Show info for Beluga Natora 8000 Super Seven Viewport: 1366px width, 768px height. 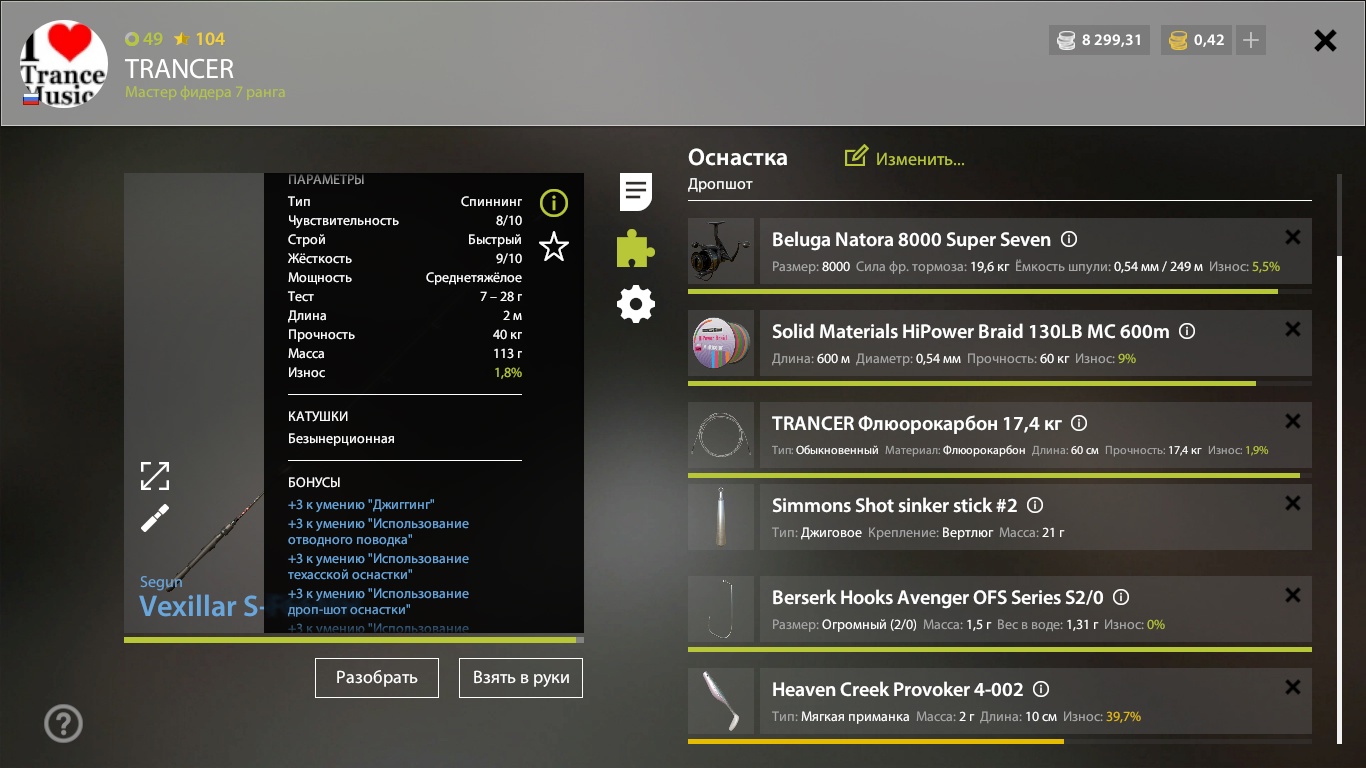[x=1069, y=240]
